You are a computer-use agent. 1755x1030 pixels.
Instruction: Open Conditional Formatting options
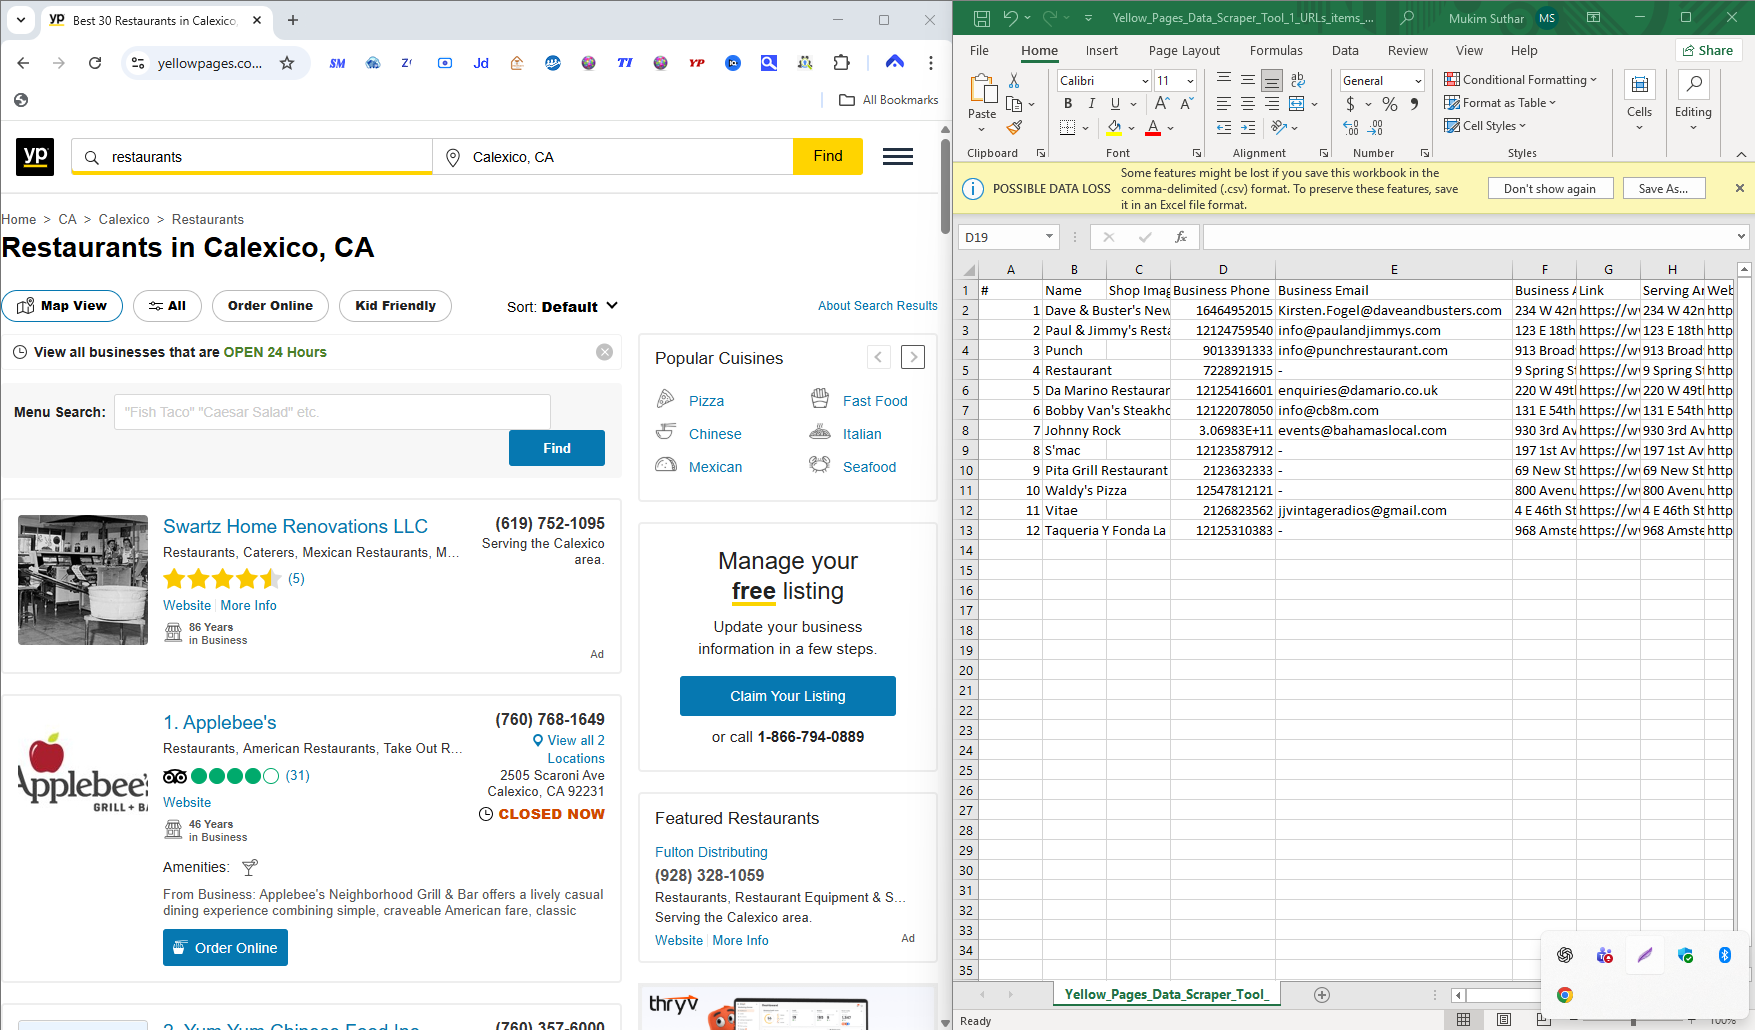(1521, 79)
